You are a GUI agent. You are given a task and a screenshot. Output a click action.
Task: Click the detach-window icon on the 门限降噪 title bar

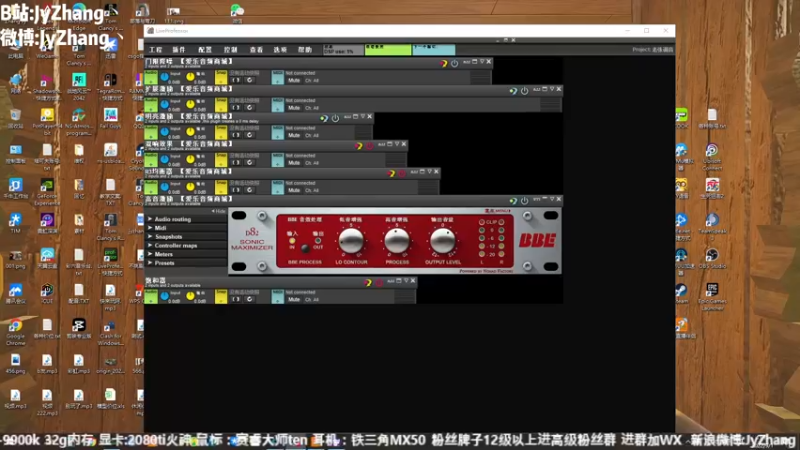[474, 62]
